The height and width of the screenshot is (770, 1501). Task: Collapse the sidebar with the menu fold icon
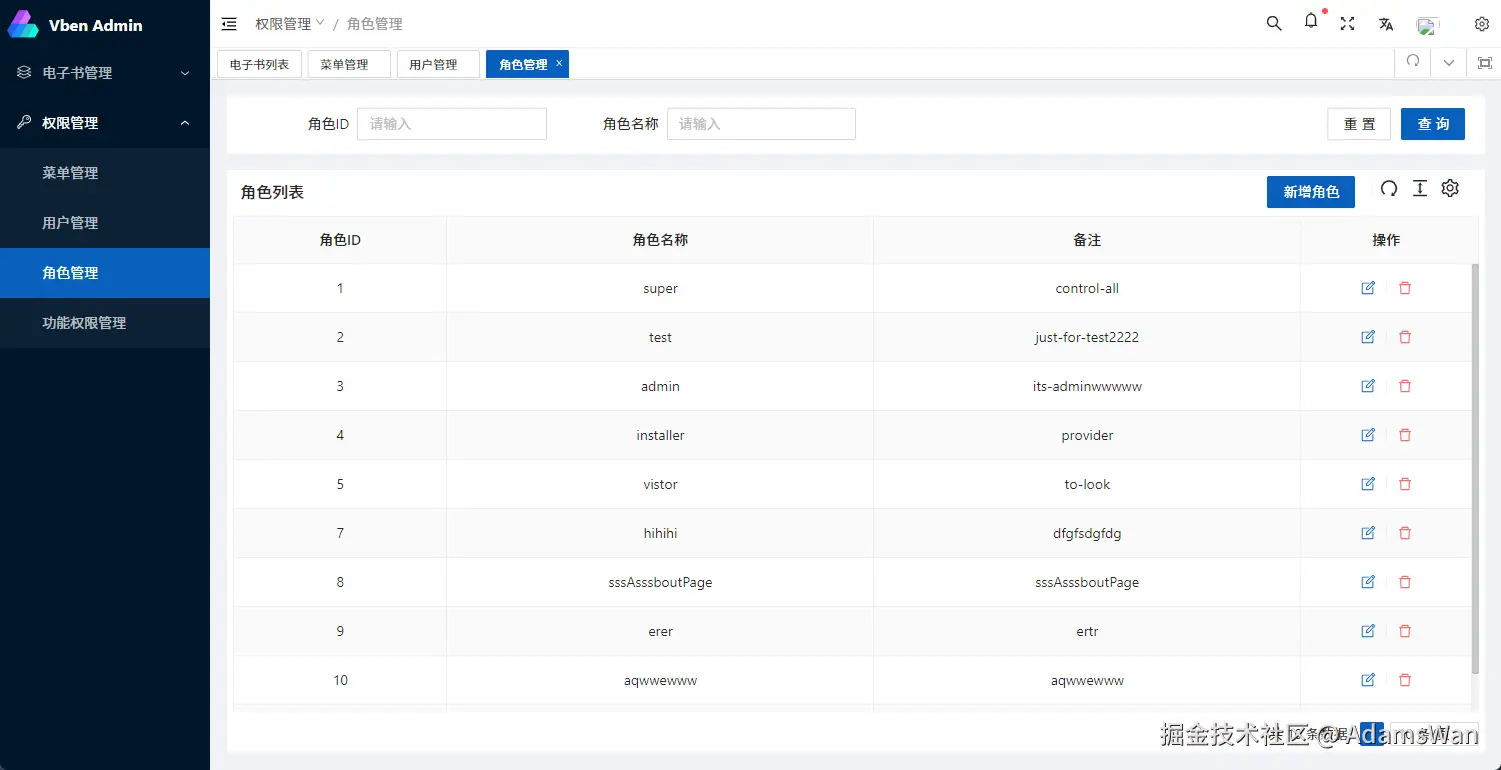click(x=229, y=24)
